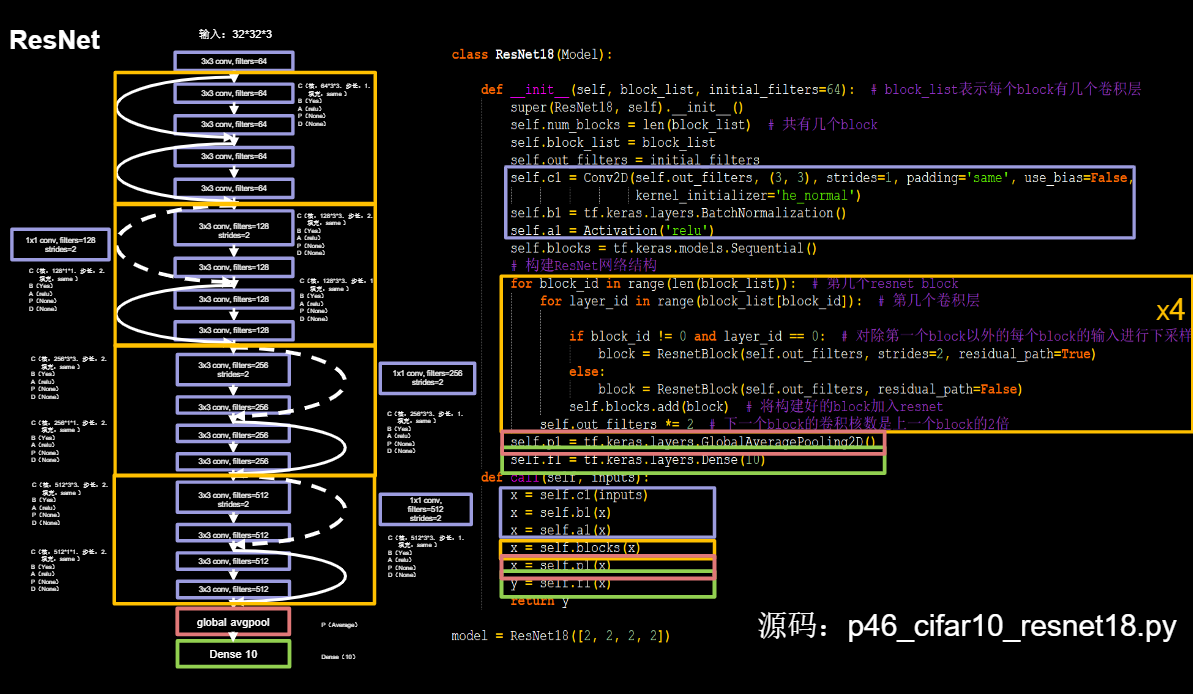Select the top "3x3 conv, filters=64" block

233,61
